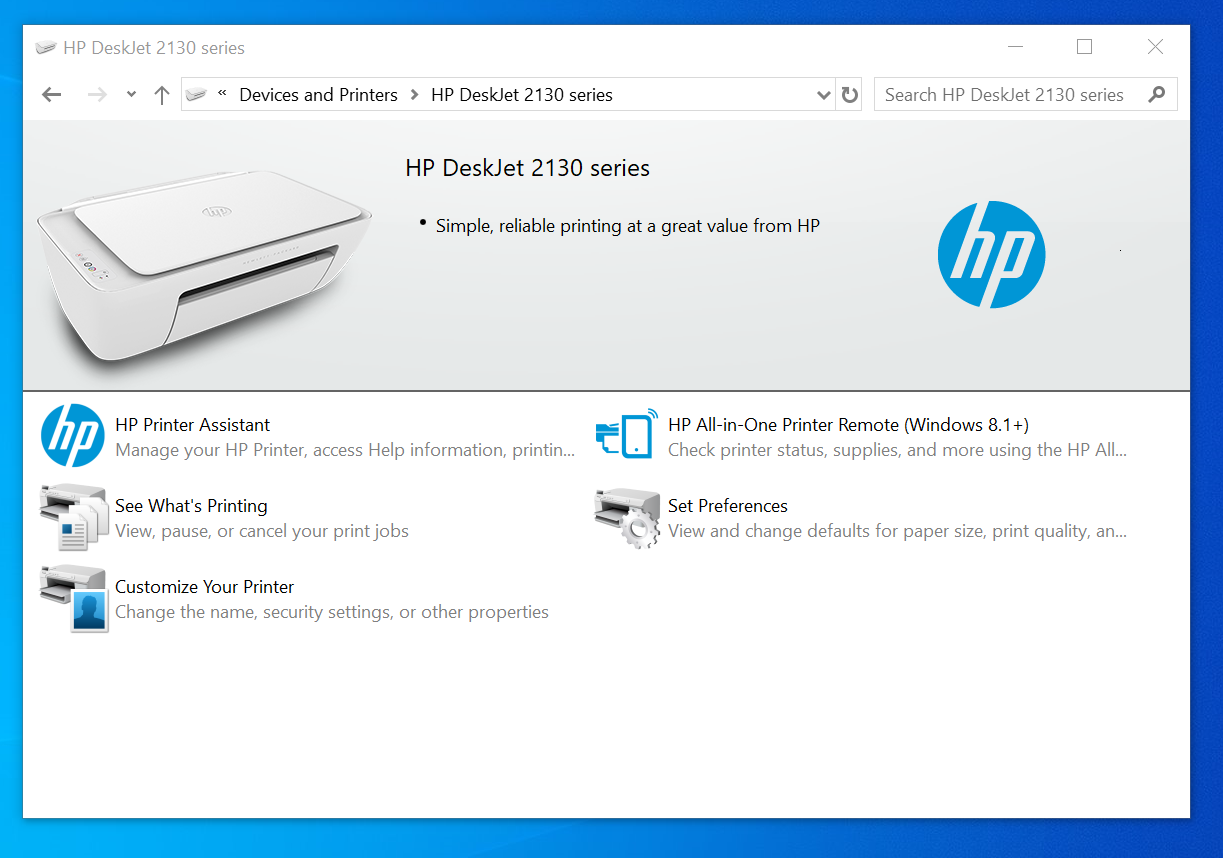The image size is (1223, 858).
Task: Click 'Simple, reliable printing at a great value' text
Action: [x=628, y=226]
